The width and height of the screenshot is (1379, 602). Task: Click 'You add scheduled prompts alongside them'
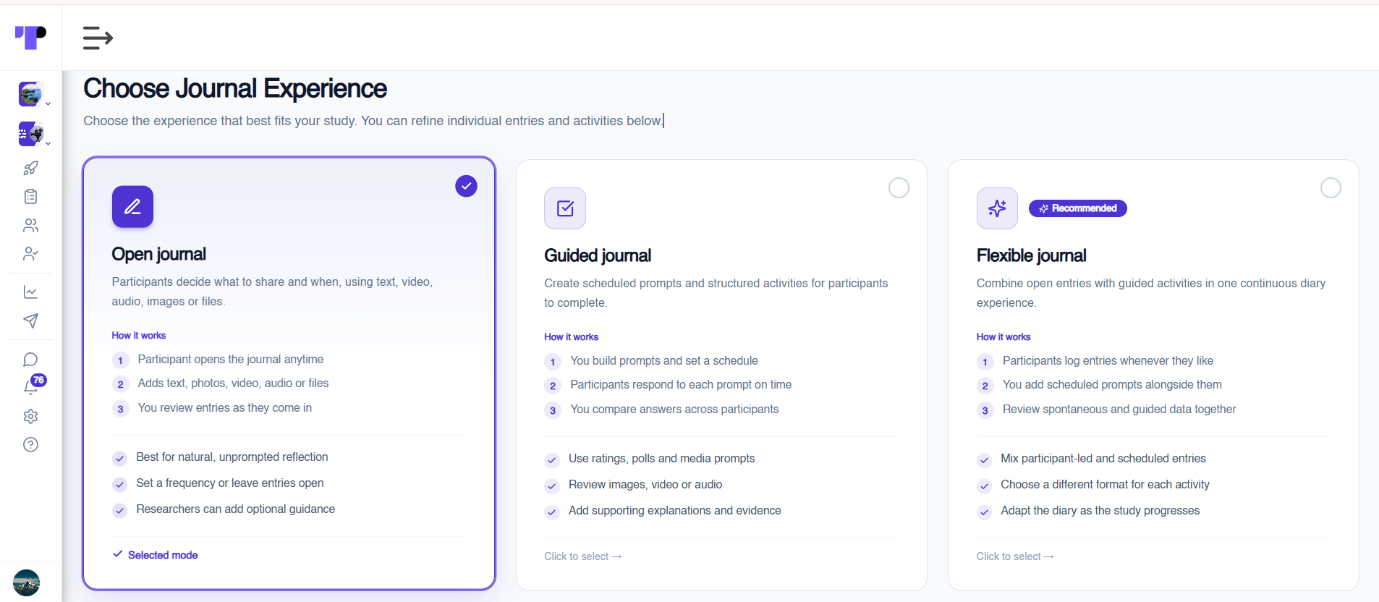(1112, 385)
